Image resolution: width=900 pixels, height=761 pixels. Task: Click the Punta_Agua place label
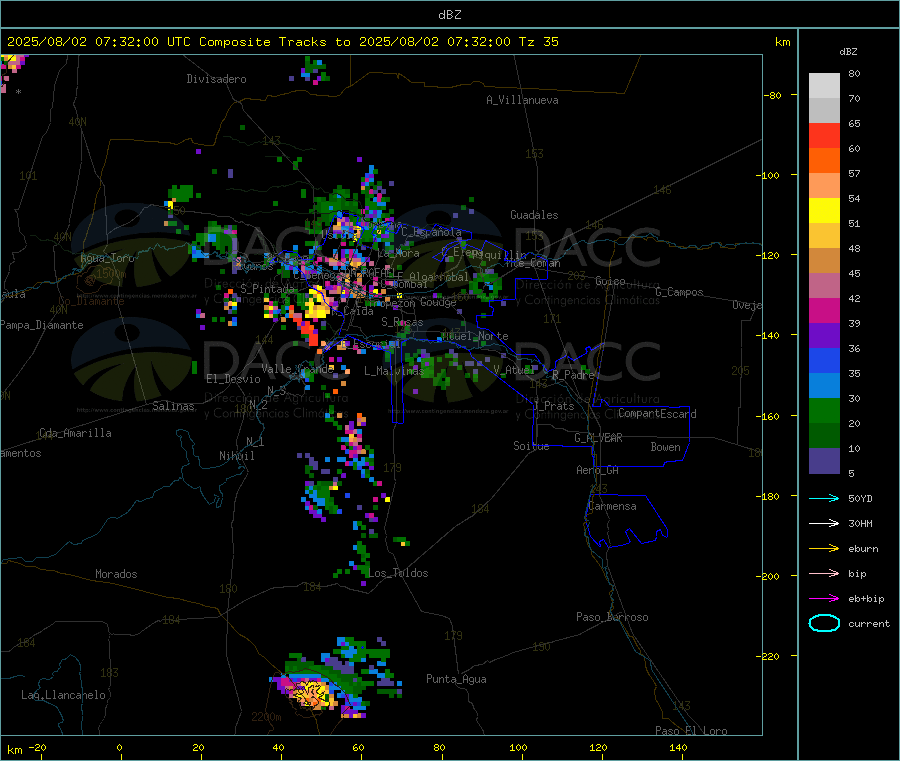point(456,680)
